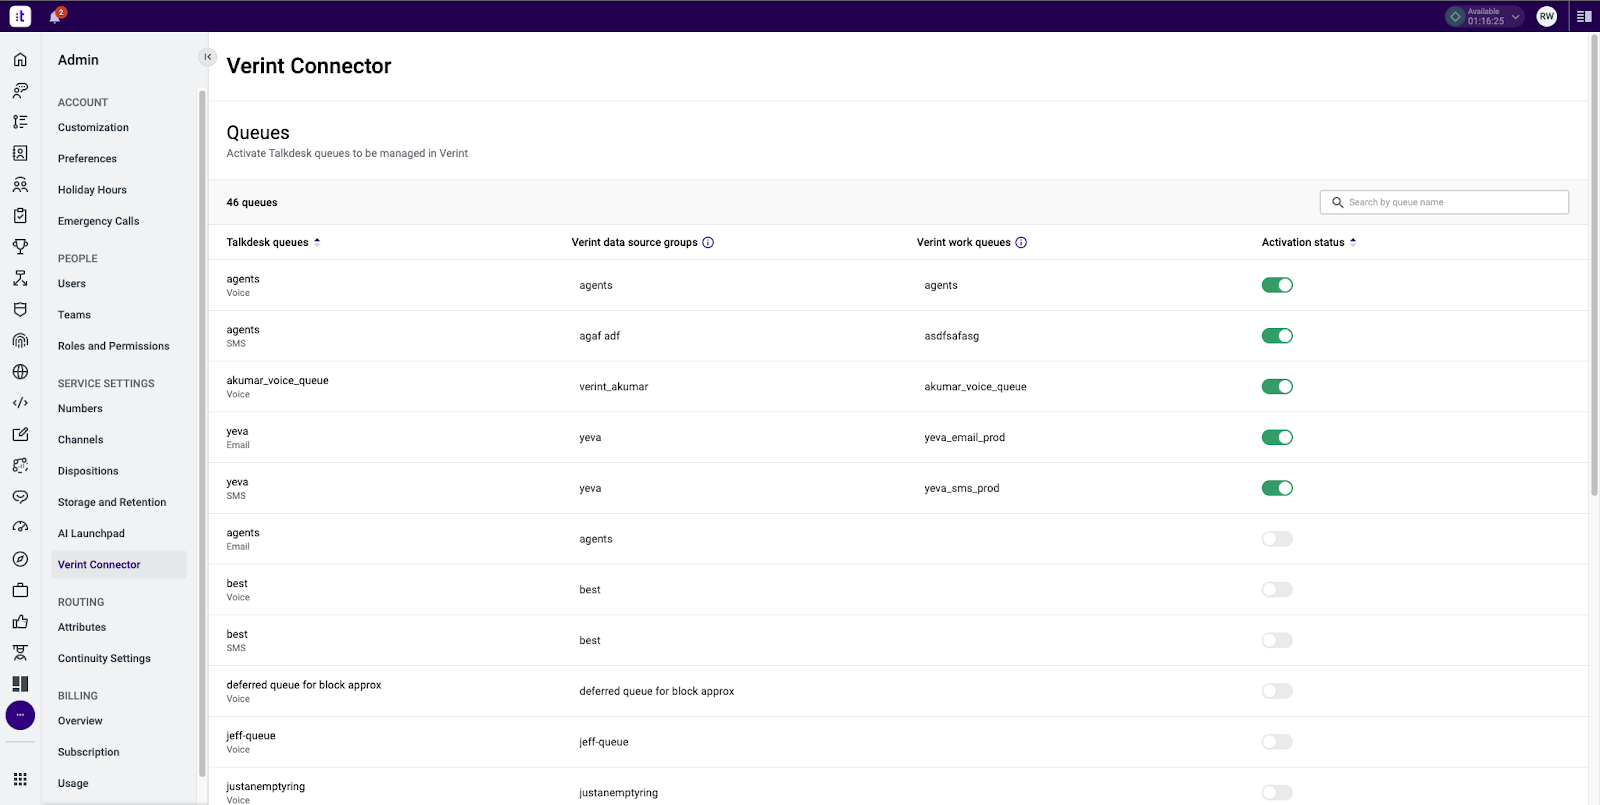The height and width of the screenshot is (805, 1600).
Task: Open the clipboard checkmark icon in sidebar
Action: pyautogui.click(x=20, y=216)
